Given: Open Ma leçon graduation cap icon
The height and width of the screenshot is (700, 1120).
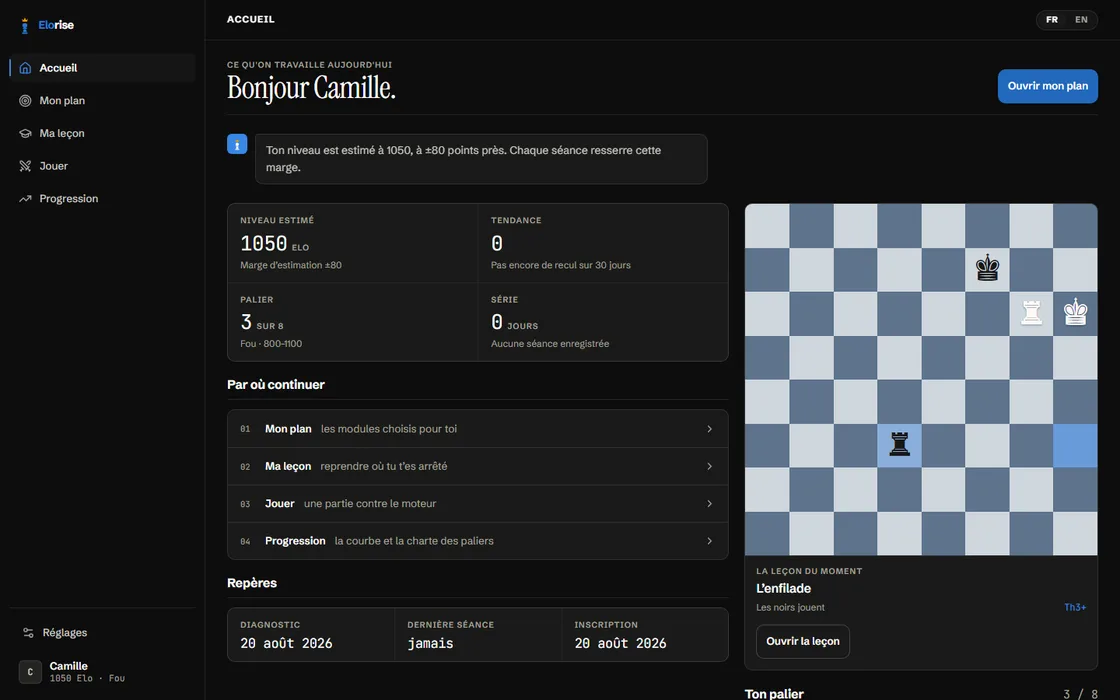Looking at the screenshot, I should [x=25, y=134].
